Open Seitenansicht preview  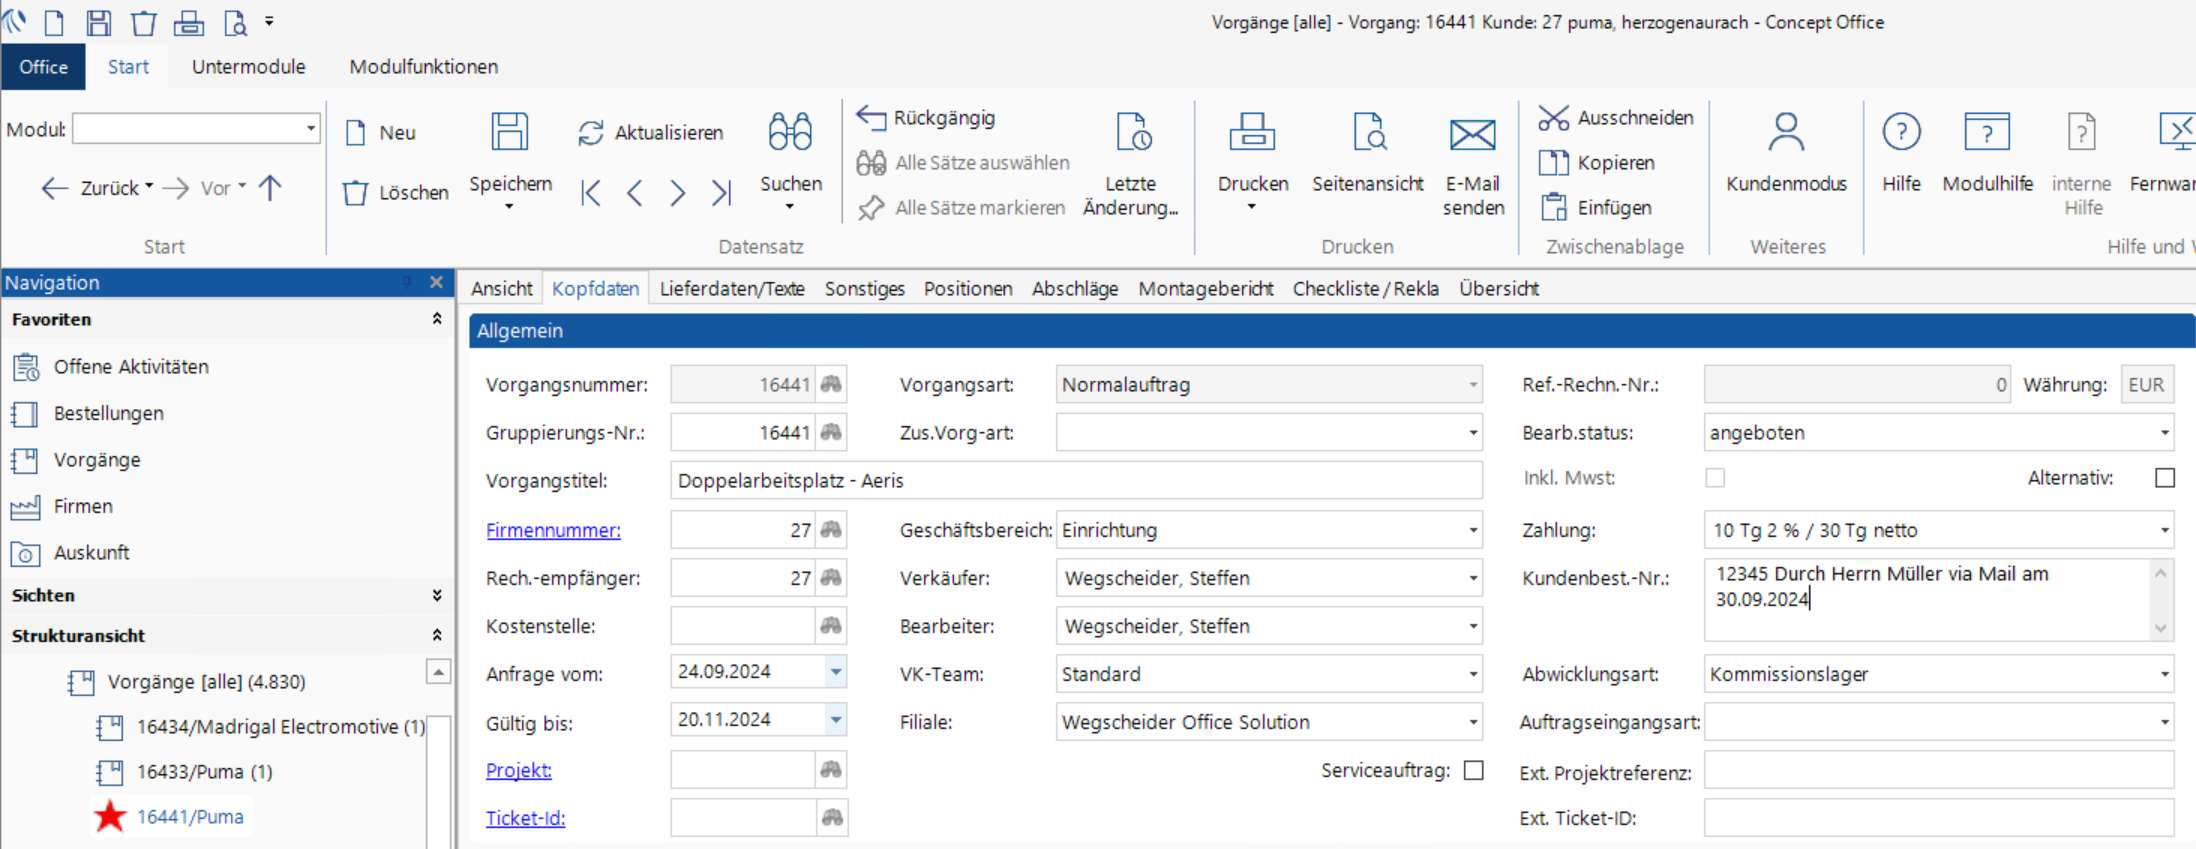coord(1368,153)
